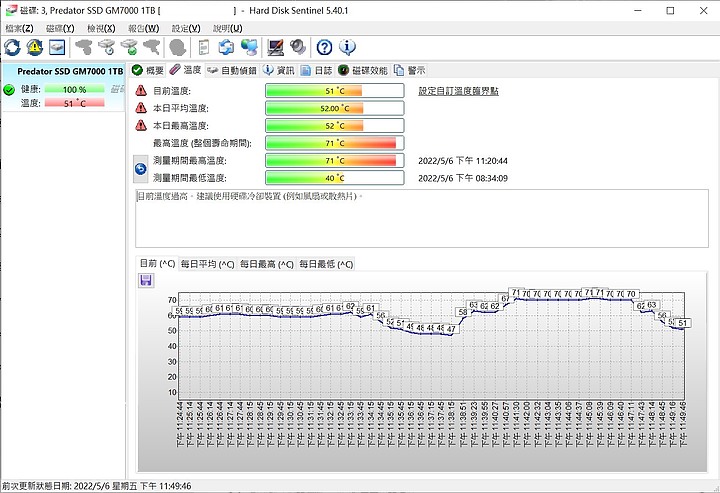Open the 資訊 tab
Screen dimensions: 720x493
tap(279, 70)
